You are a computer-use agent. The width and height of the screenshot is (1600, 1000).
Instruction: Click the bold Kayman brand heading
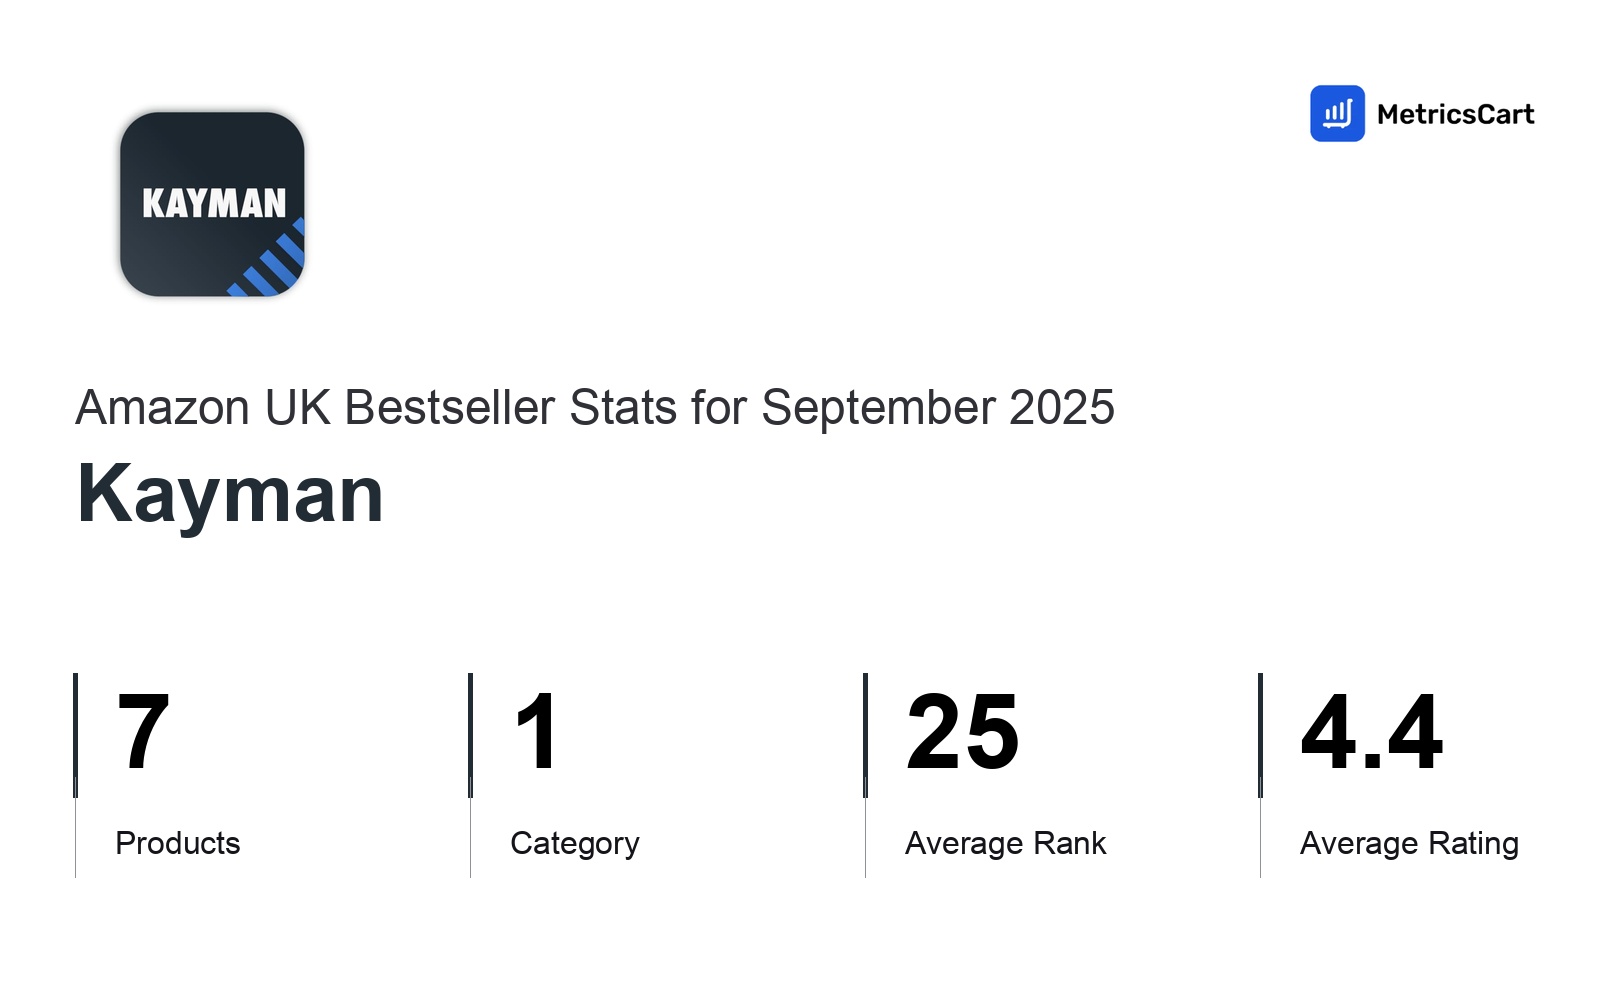(230, 494)
